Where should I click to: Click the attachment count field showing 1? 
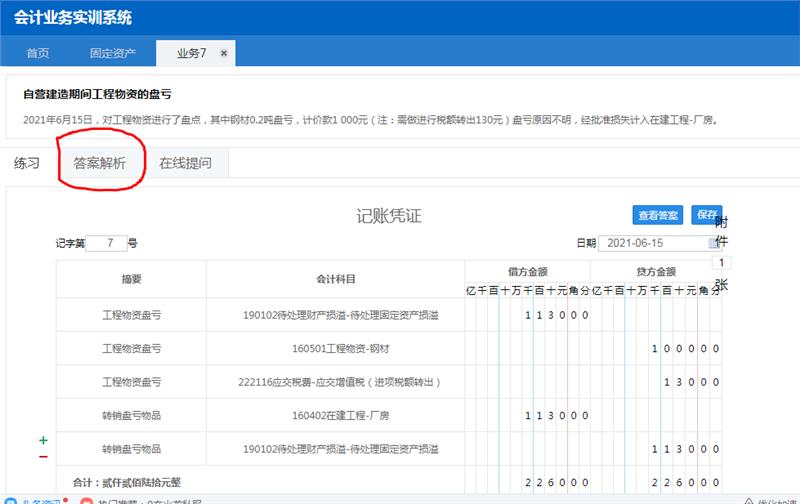pyautogui.click(x=720, y=263)
